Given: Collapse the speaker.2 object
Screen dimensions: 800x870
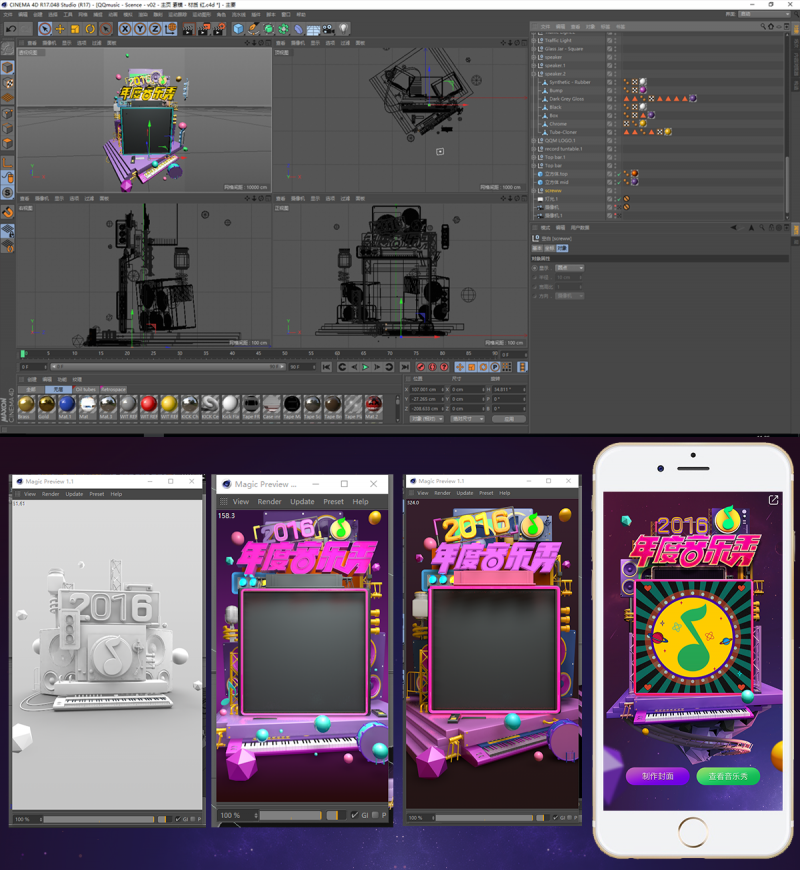Looking at the screenshot, I should (534, 74).
